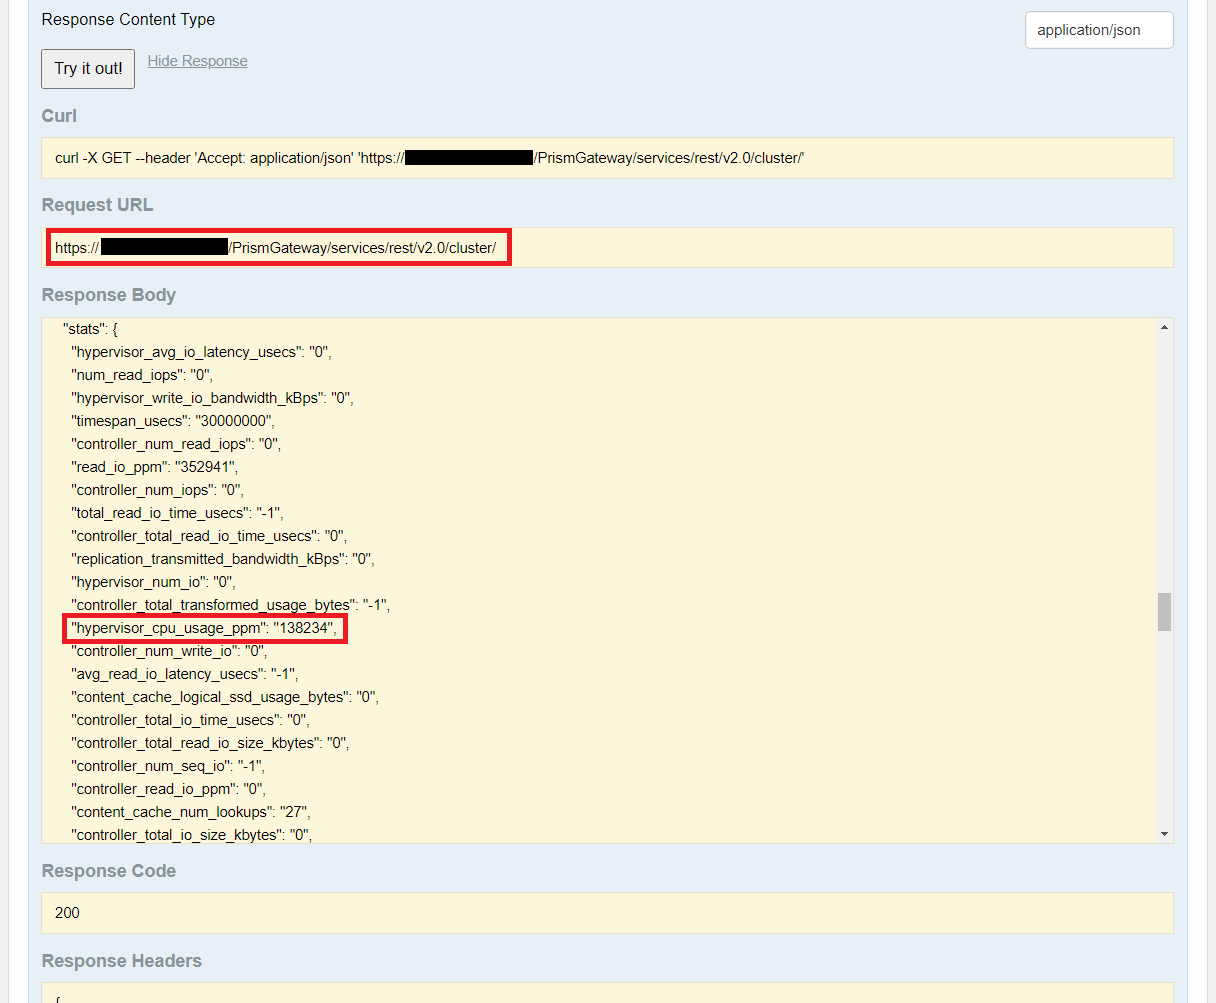Click the response body scroll up arrow
Image resolution: width=1216 pixels, height=1003 pixels.
(1164, 328)
